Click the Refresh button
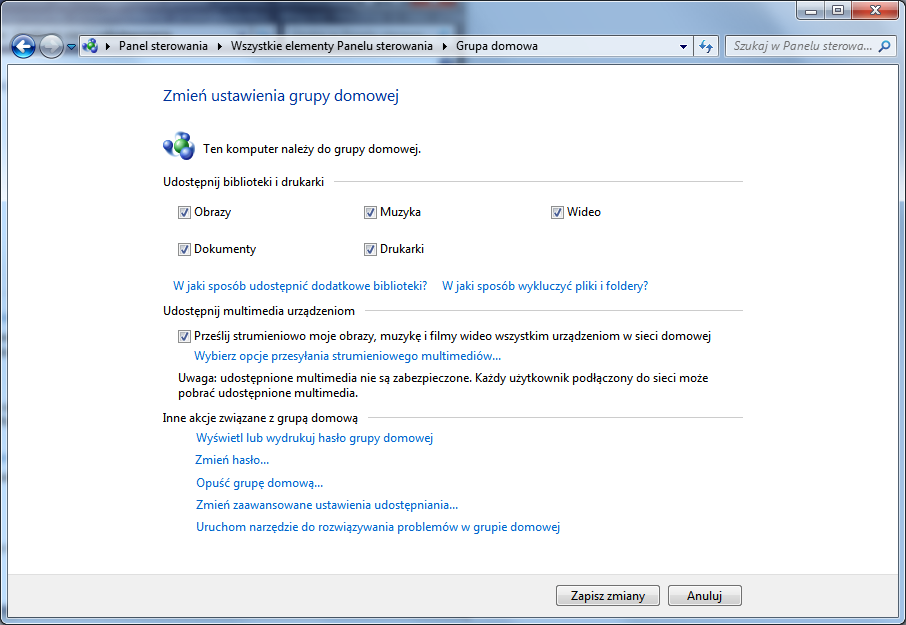 pos(706,46)
